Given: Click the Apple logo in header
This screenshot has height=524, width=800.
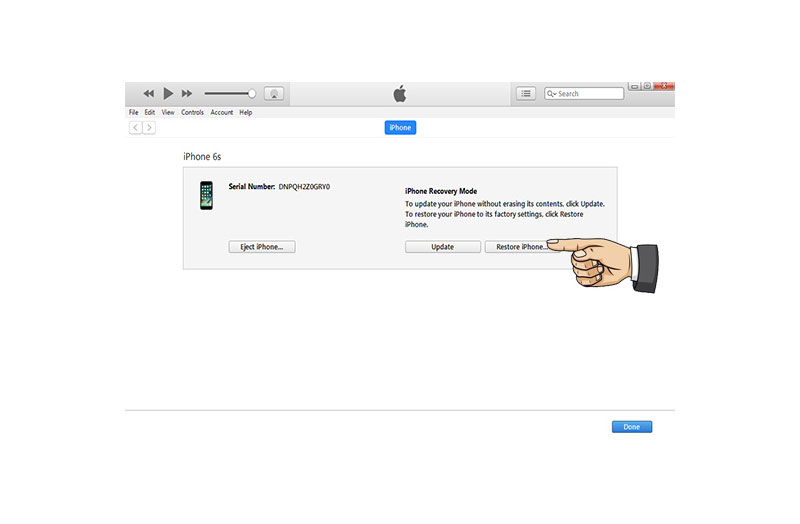Looking at the screenshot, I should (400, 93).
